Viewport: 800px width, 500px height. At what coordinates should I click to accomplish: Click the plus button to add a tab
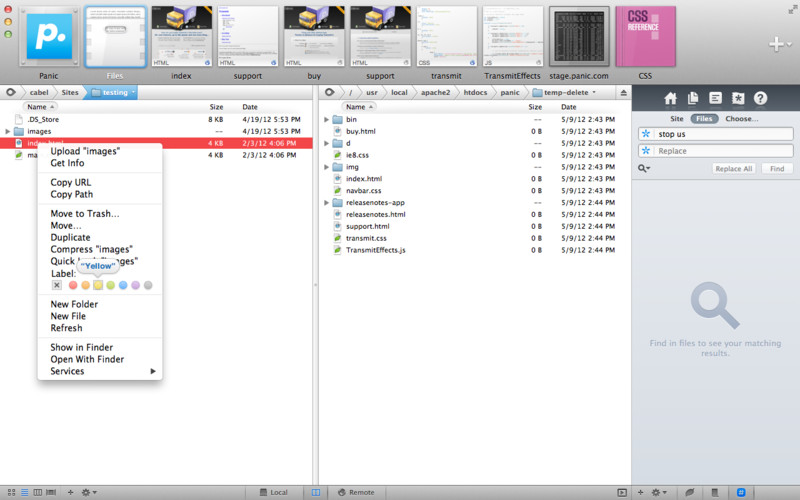[x=775, y=44]
